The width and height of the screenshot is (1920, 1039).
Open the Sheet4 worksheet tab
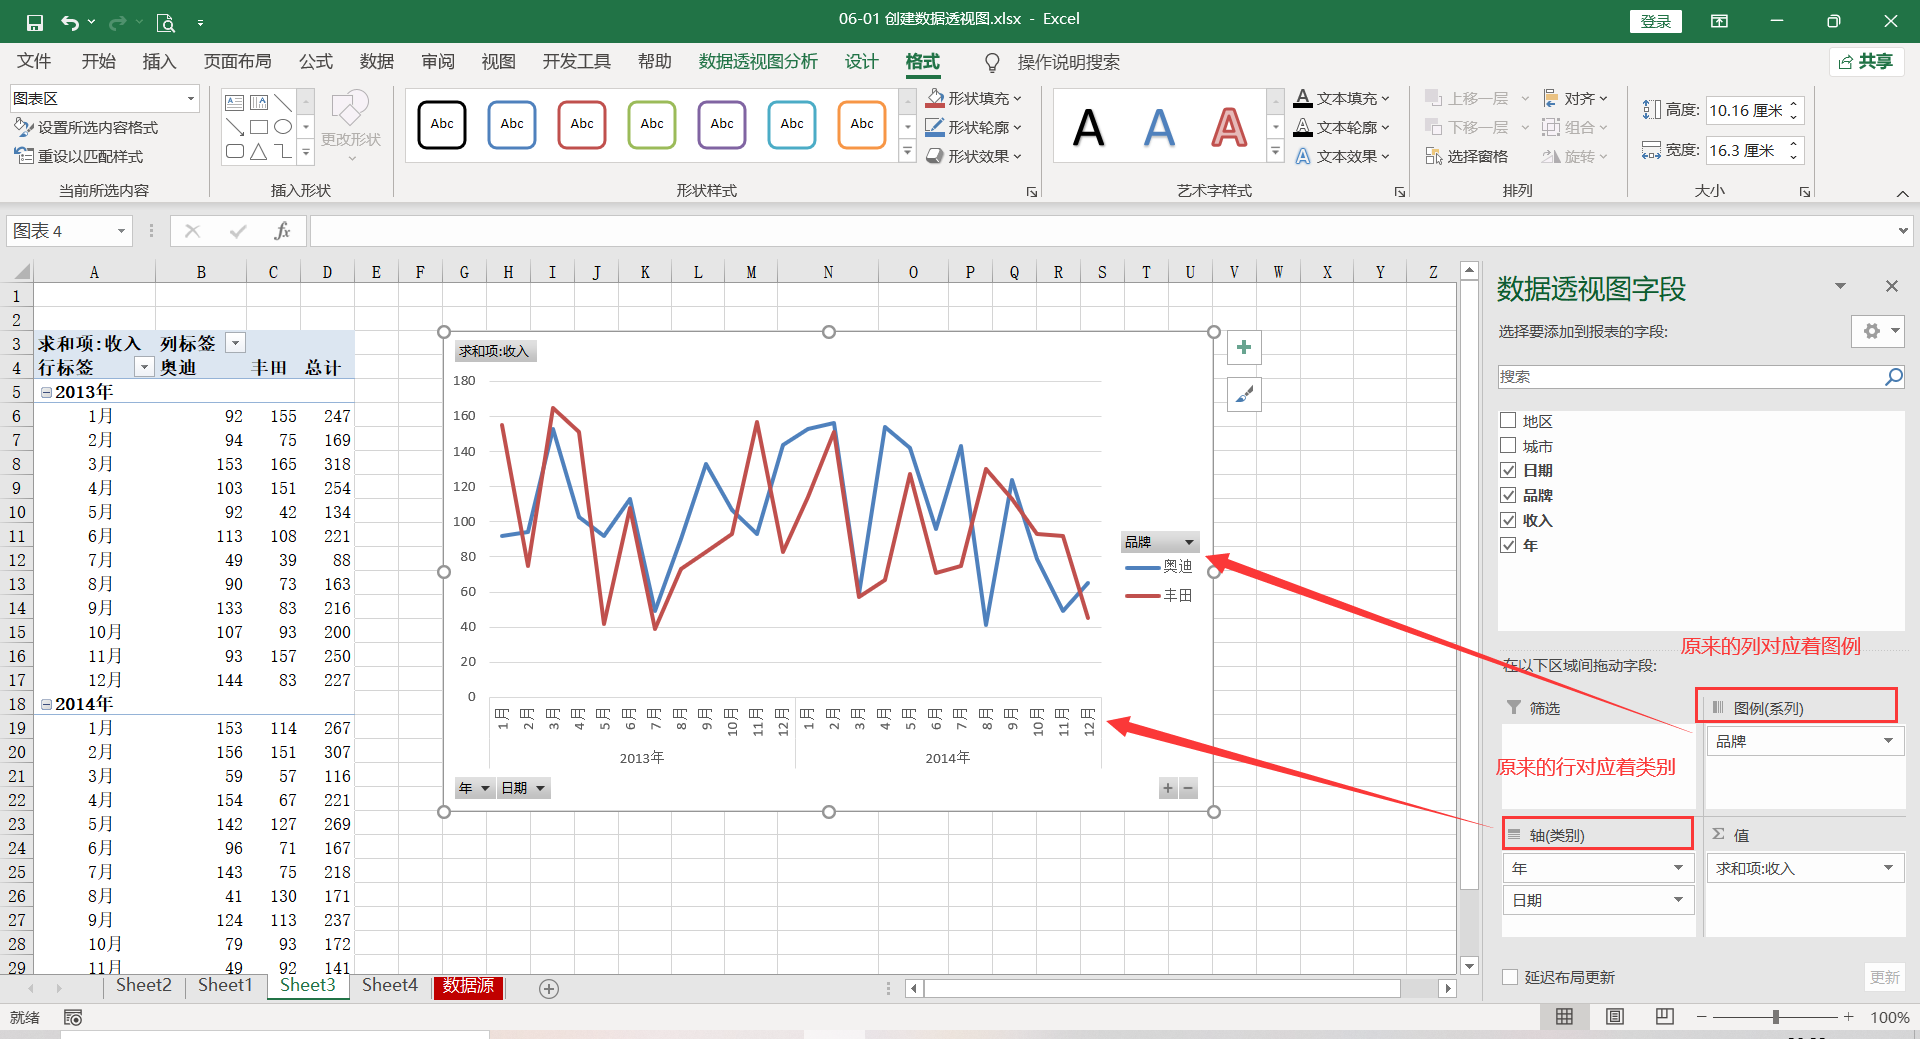389,985
